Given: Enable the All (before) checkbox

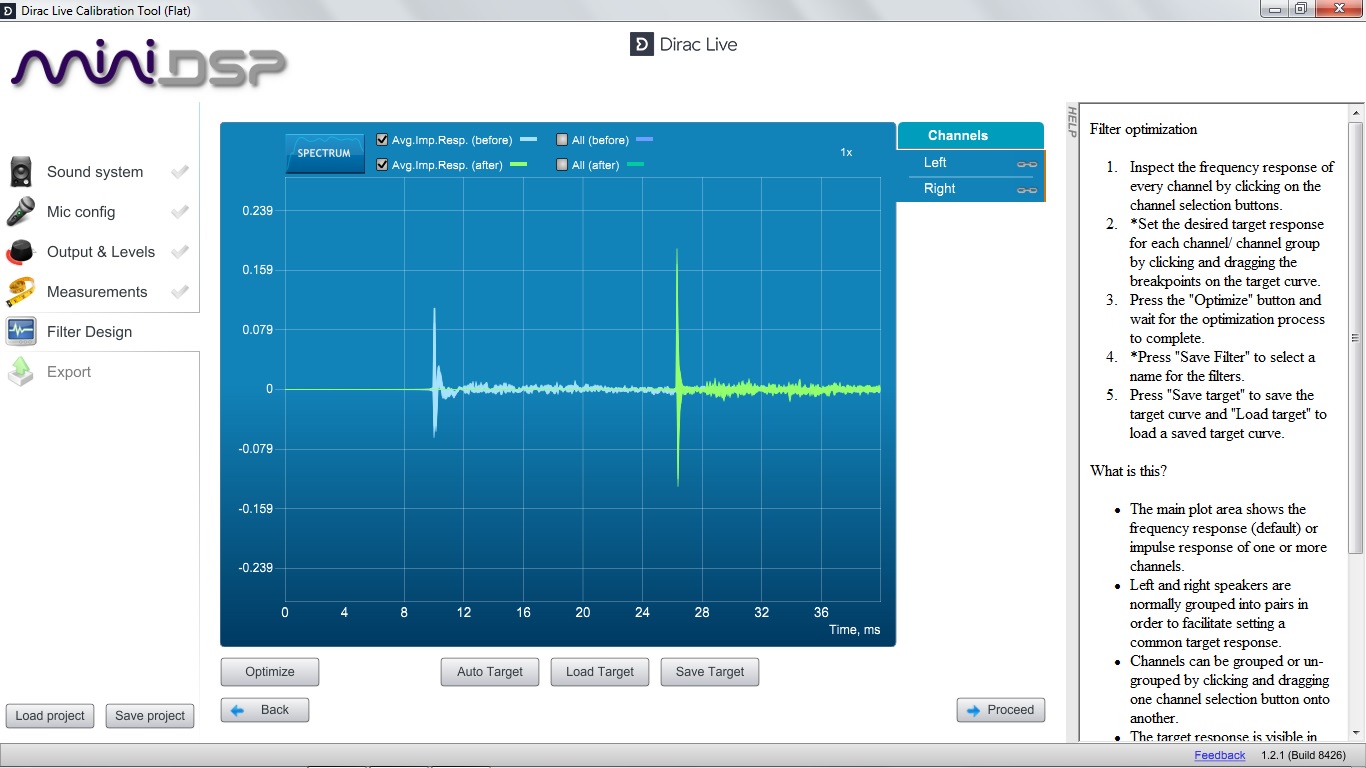Looking at the screenshot, I should (x=562, y=140).
